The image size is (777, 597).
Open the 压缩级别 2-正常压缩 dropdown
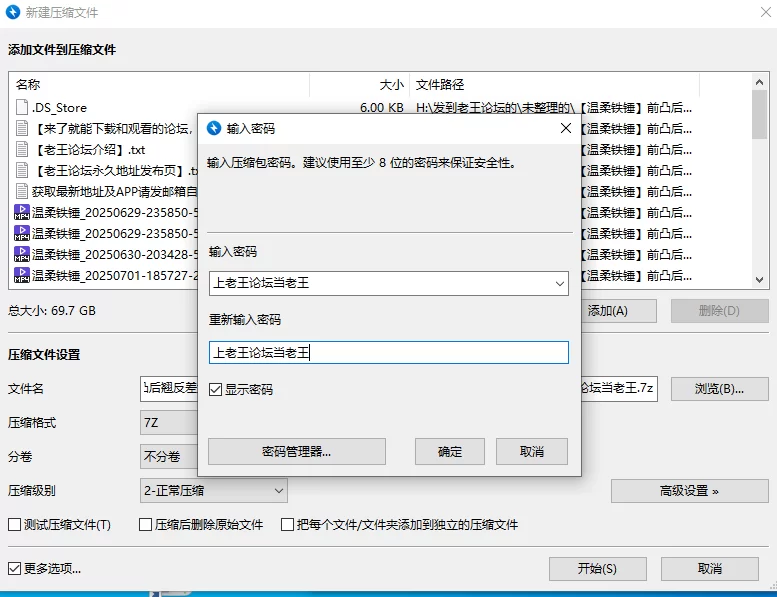click(x=214, y=490)
